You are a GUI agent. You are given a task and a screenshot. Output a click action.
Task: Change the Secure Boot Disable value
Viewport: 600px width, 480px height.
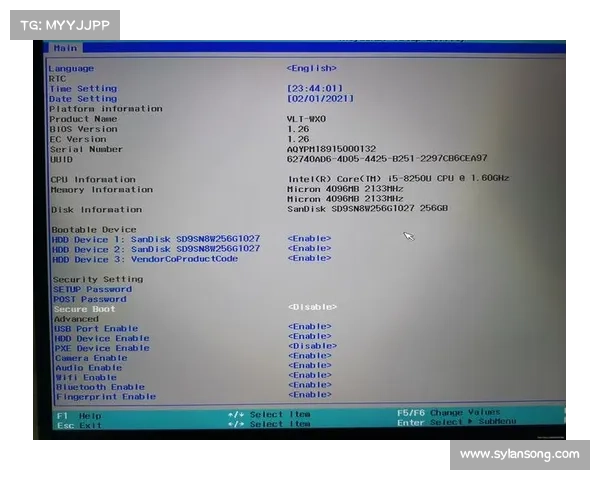[x=312, y=307]
